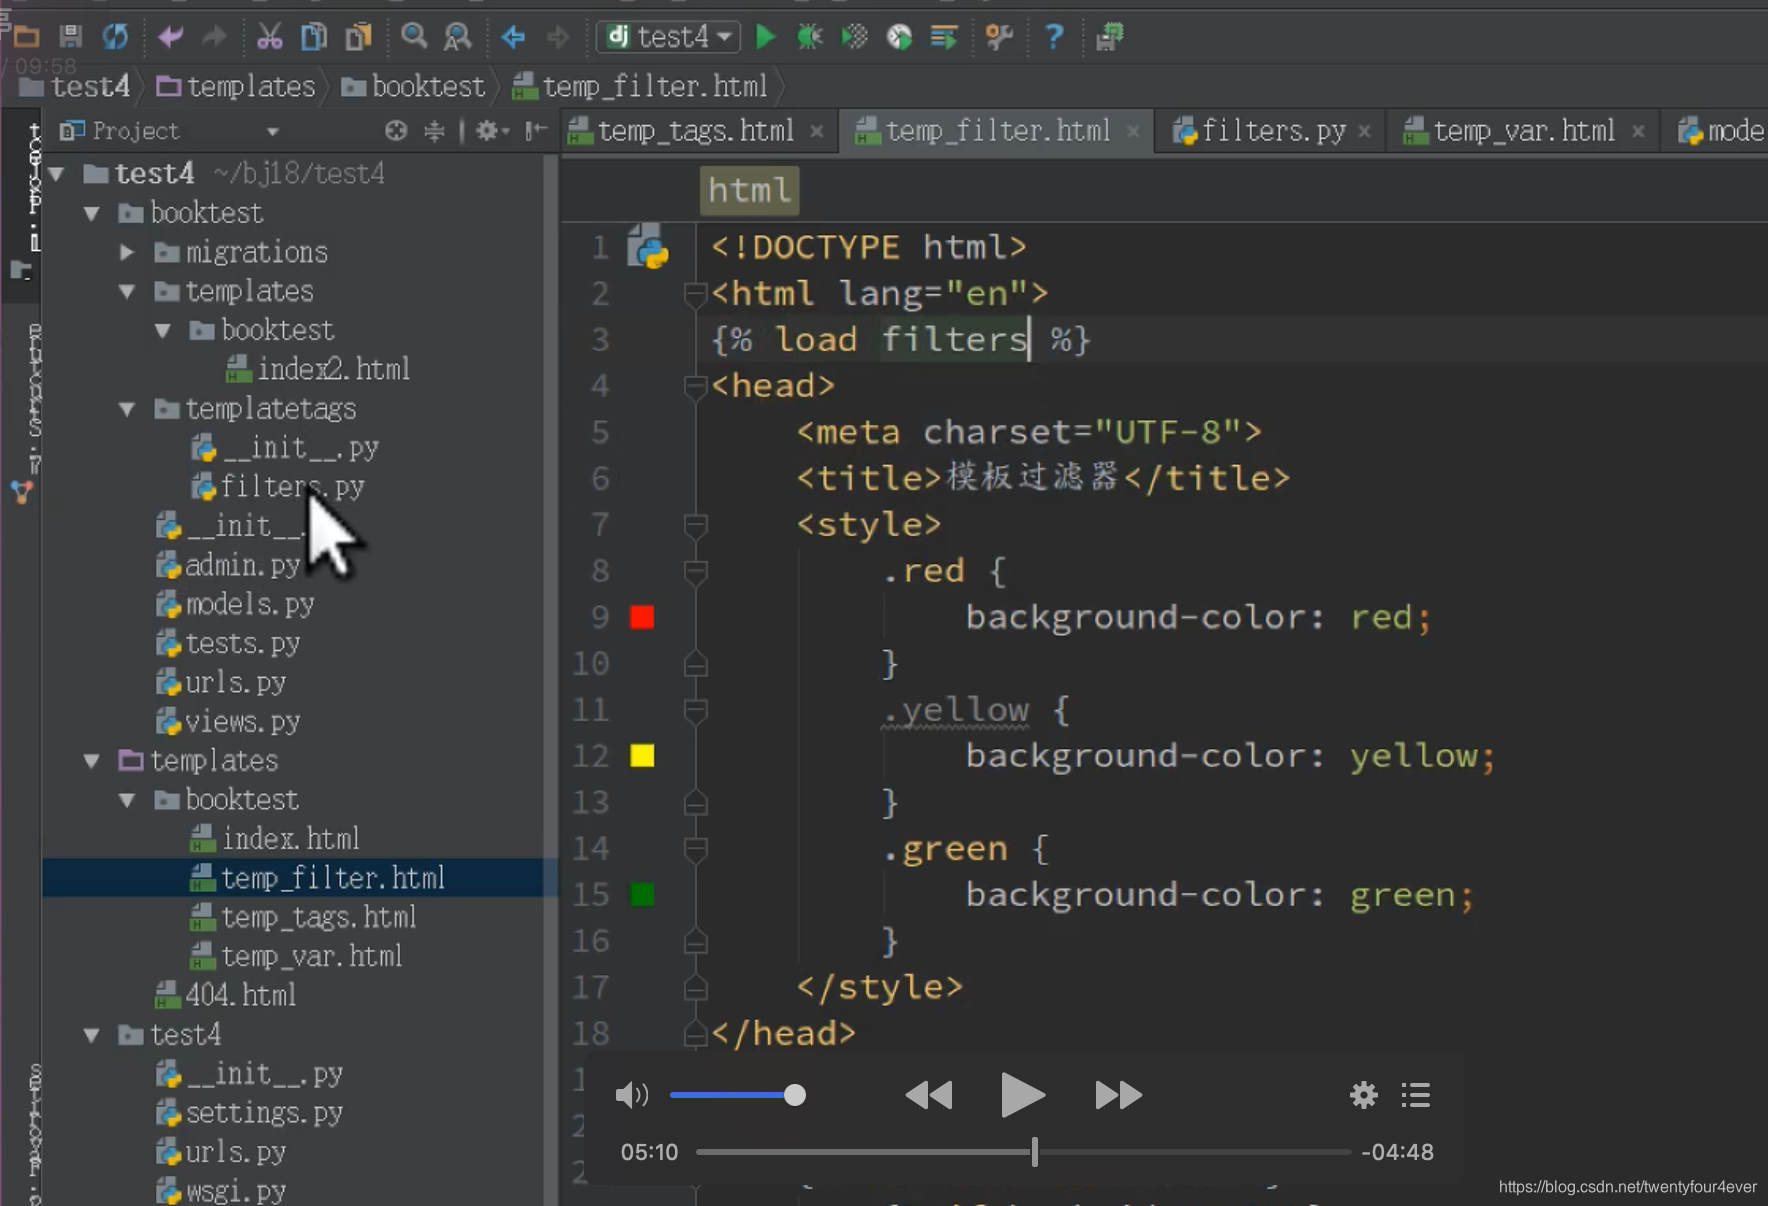Image resolution: width=1768 pixels, height=1206 pixels.
Task: Expand the migrations folder
Action: (x=127, y=252)
